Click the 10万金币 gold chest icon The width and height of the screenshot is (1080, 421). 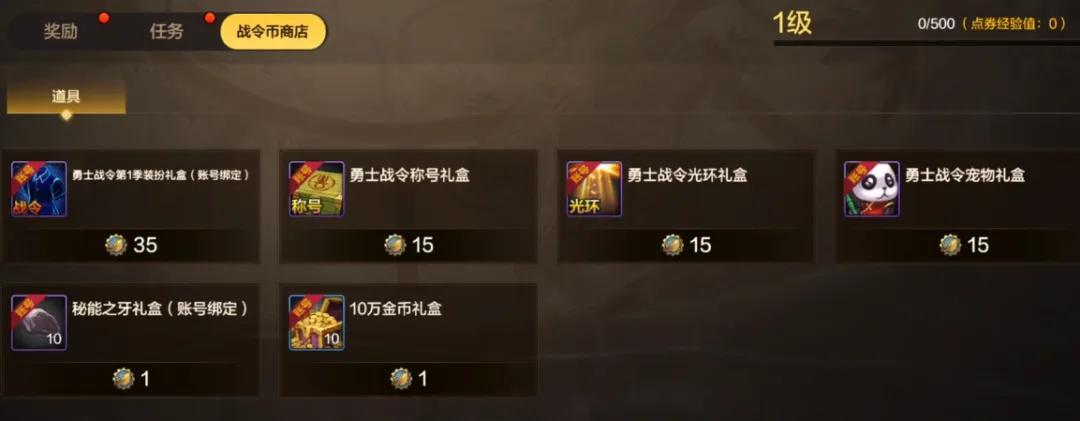316,323
